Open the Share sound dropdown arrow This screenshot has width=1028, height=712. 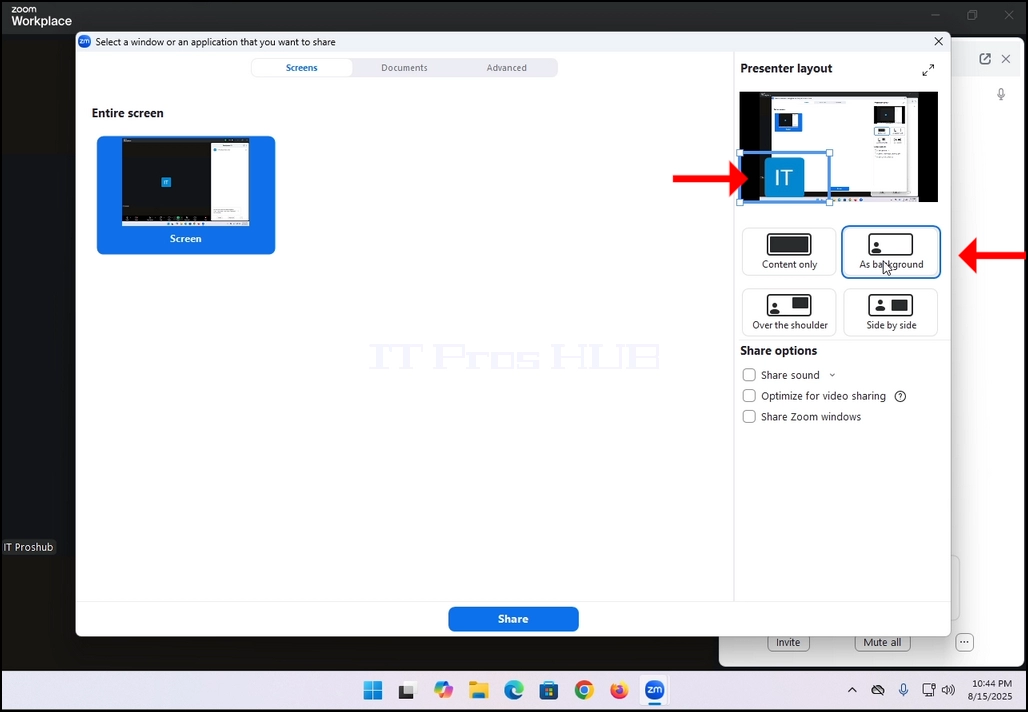(832, 375)
